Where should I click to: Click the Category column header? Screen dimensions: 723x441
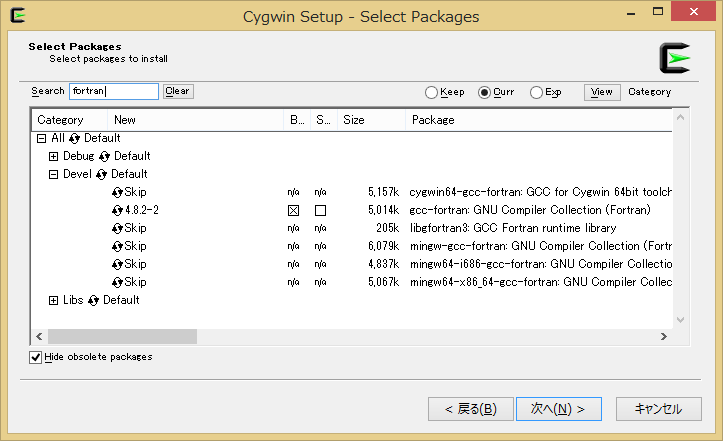point(70,120)
